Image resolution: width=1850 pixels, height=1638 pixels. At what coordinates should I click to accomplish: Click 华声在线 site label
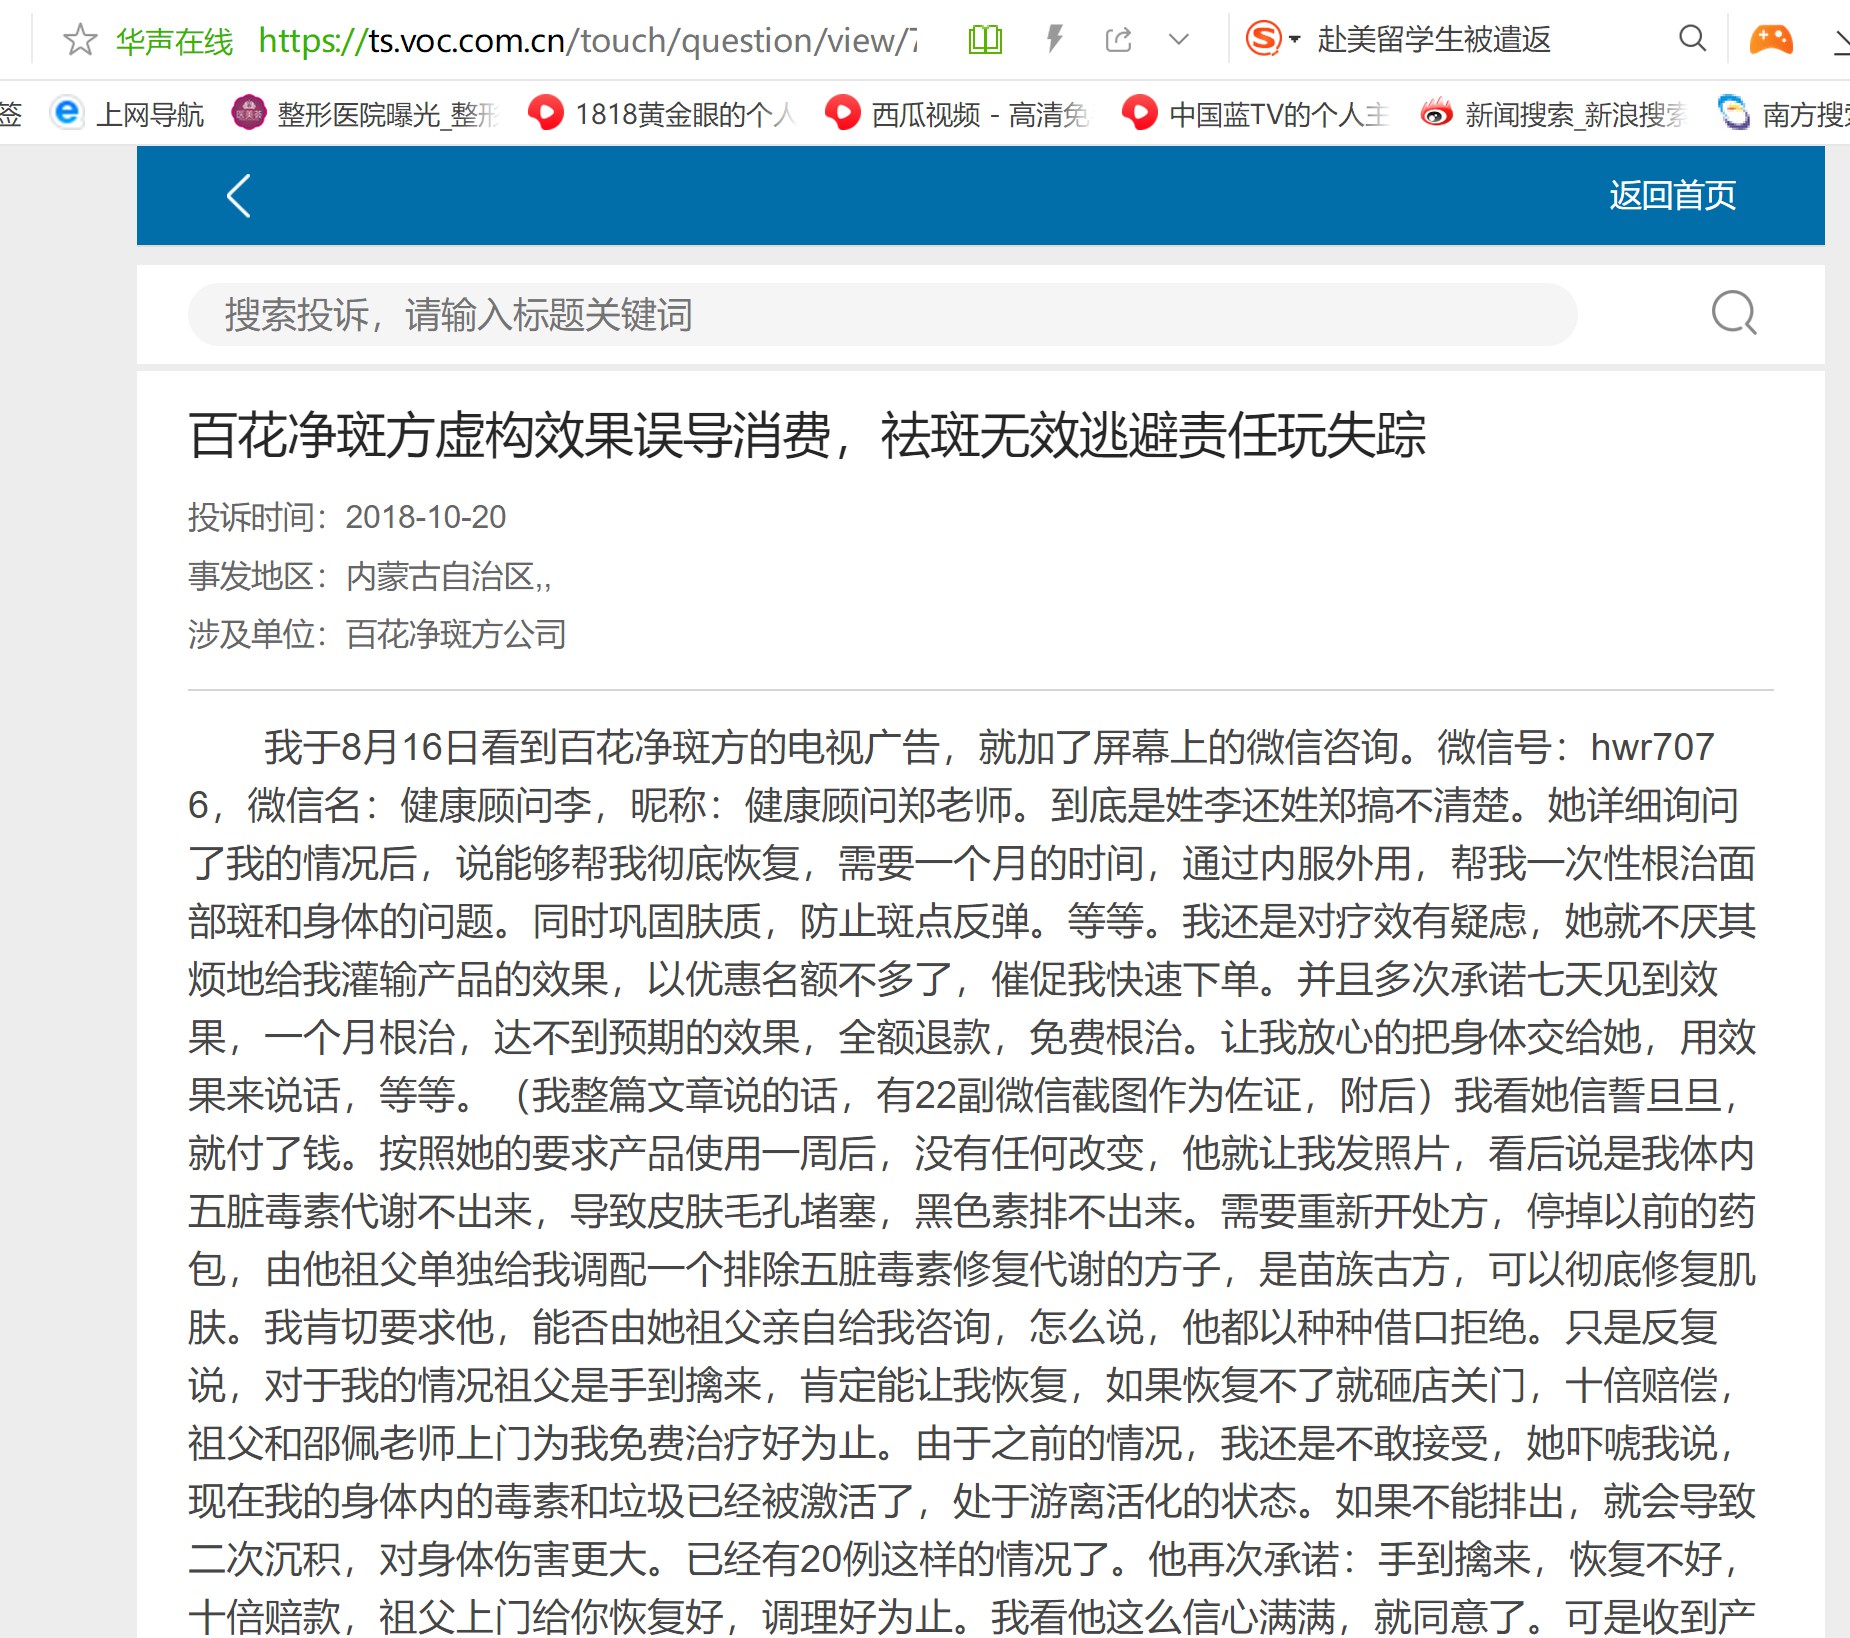tap(174, 41)
